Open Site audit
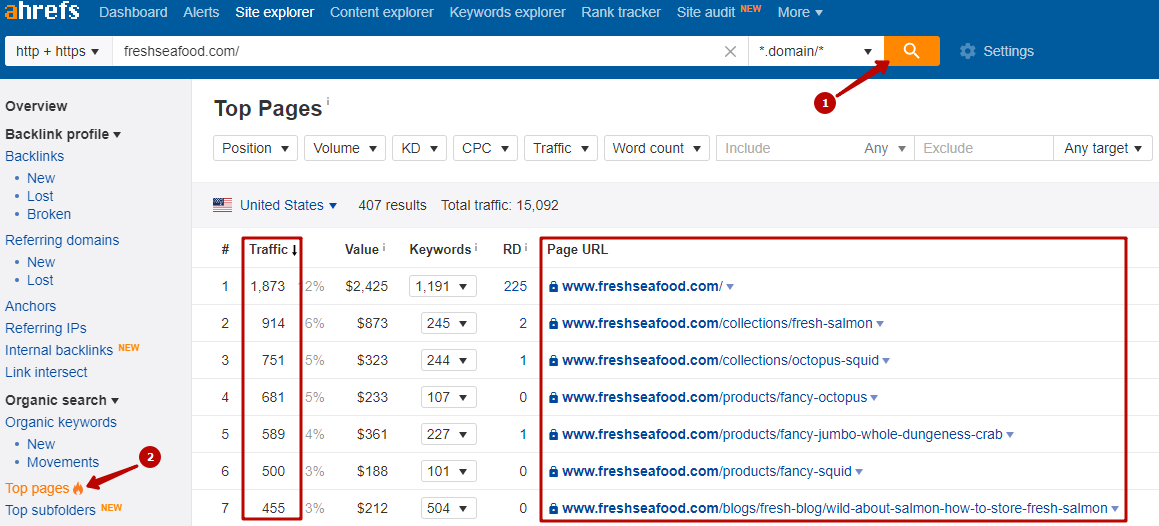Screen dimensions: 1159x526 706,12
